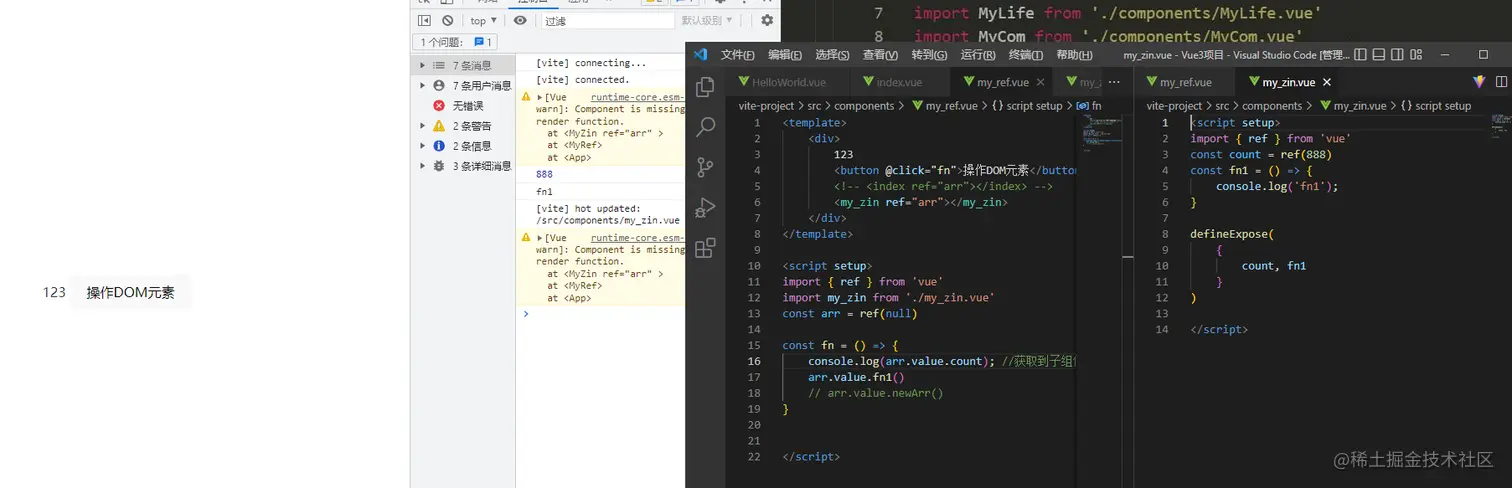Click the 操作DOM元素 button on the page
The image size is (1512, 488).
(x=130, y=293)
